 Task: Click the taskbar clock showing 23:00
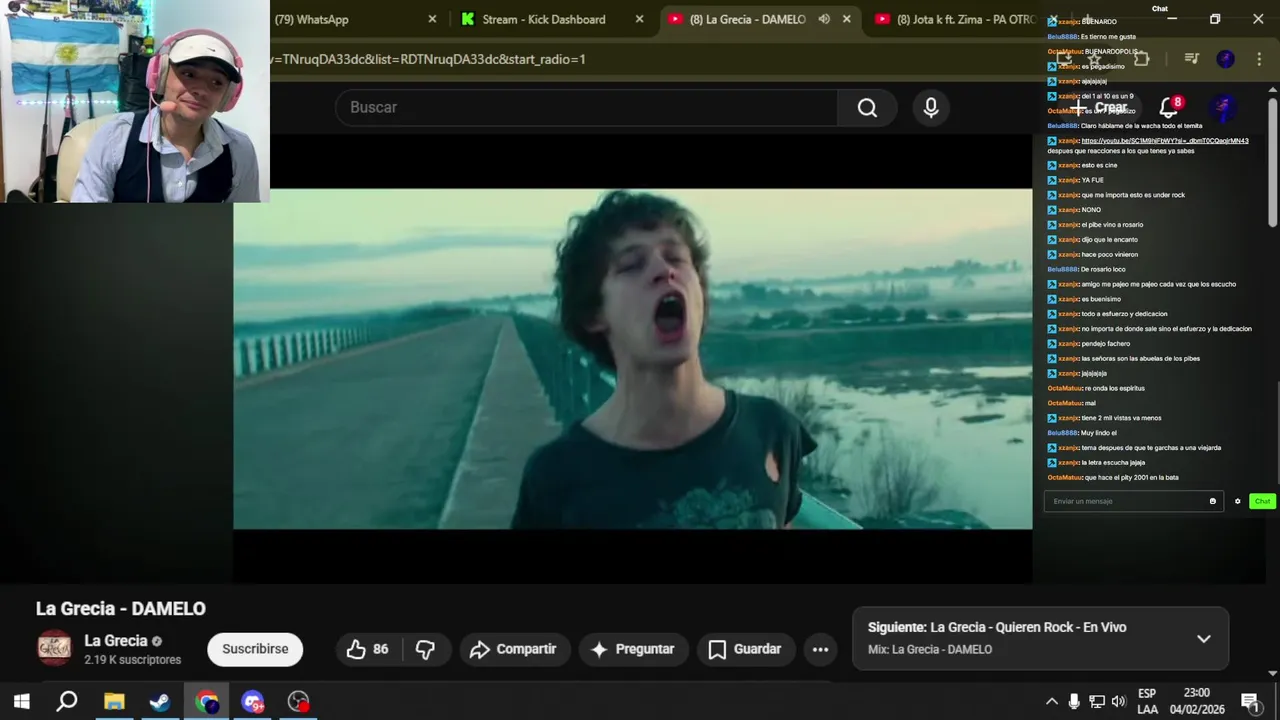tap(1196, 701)
